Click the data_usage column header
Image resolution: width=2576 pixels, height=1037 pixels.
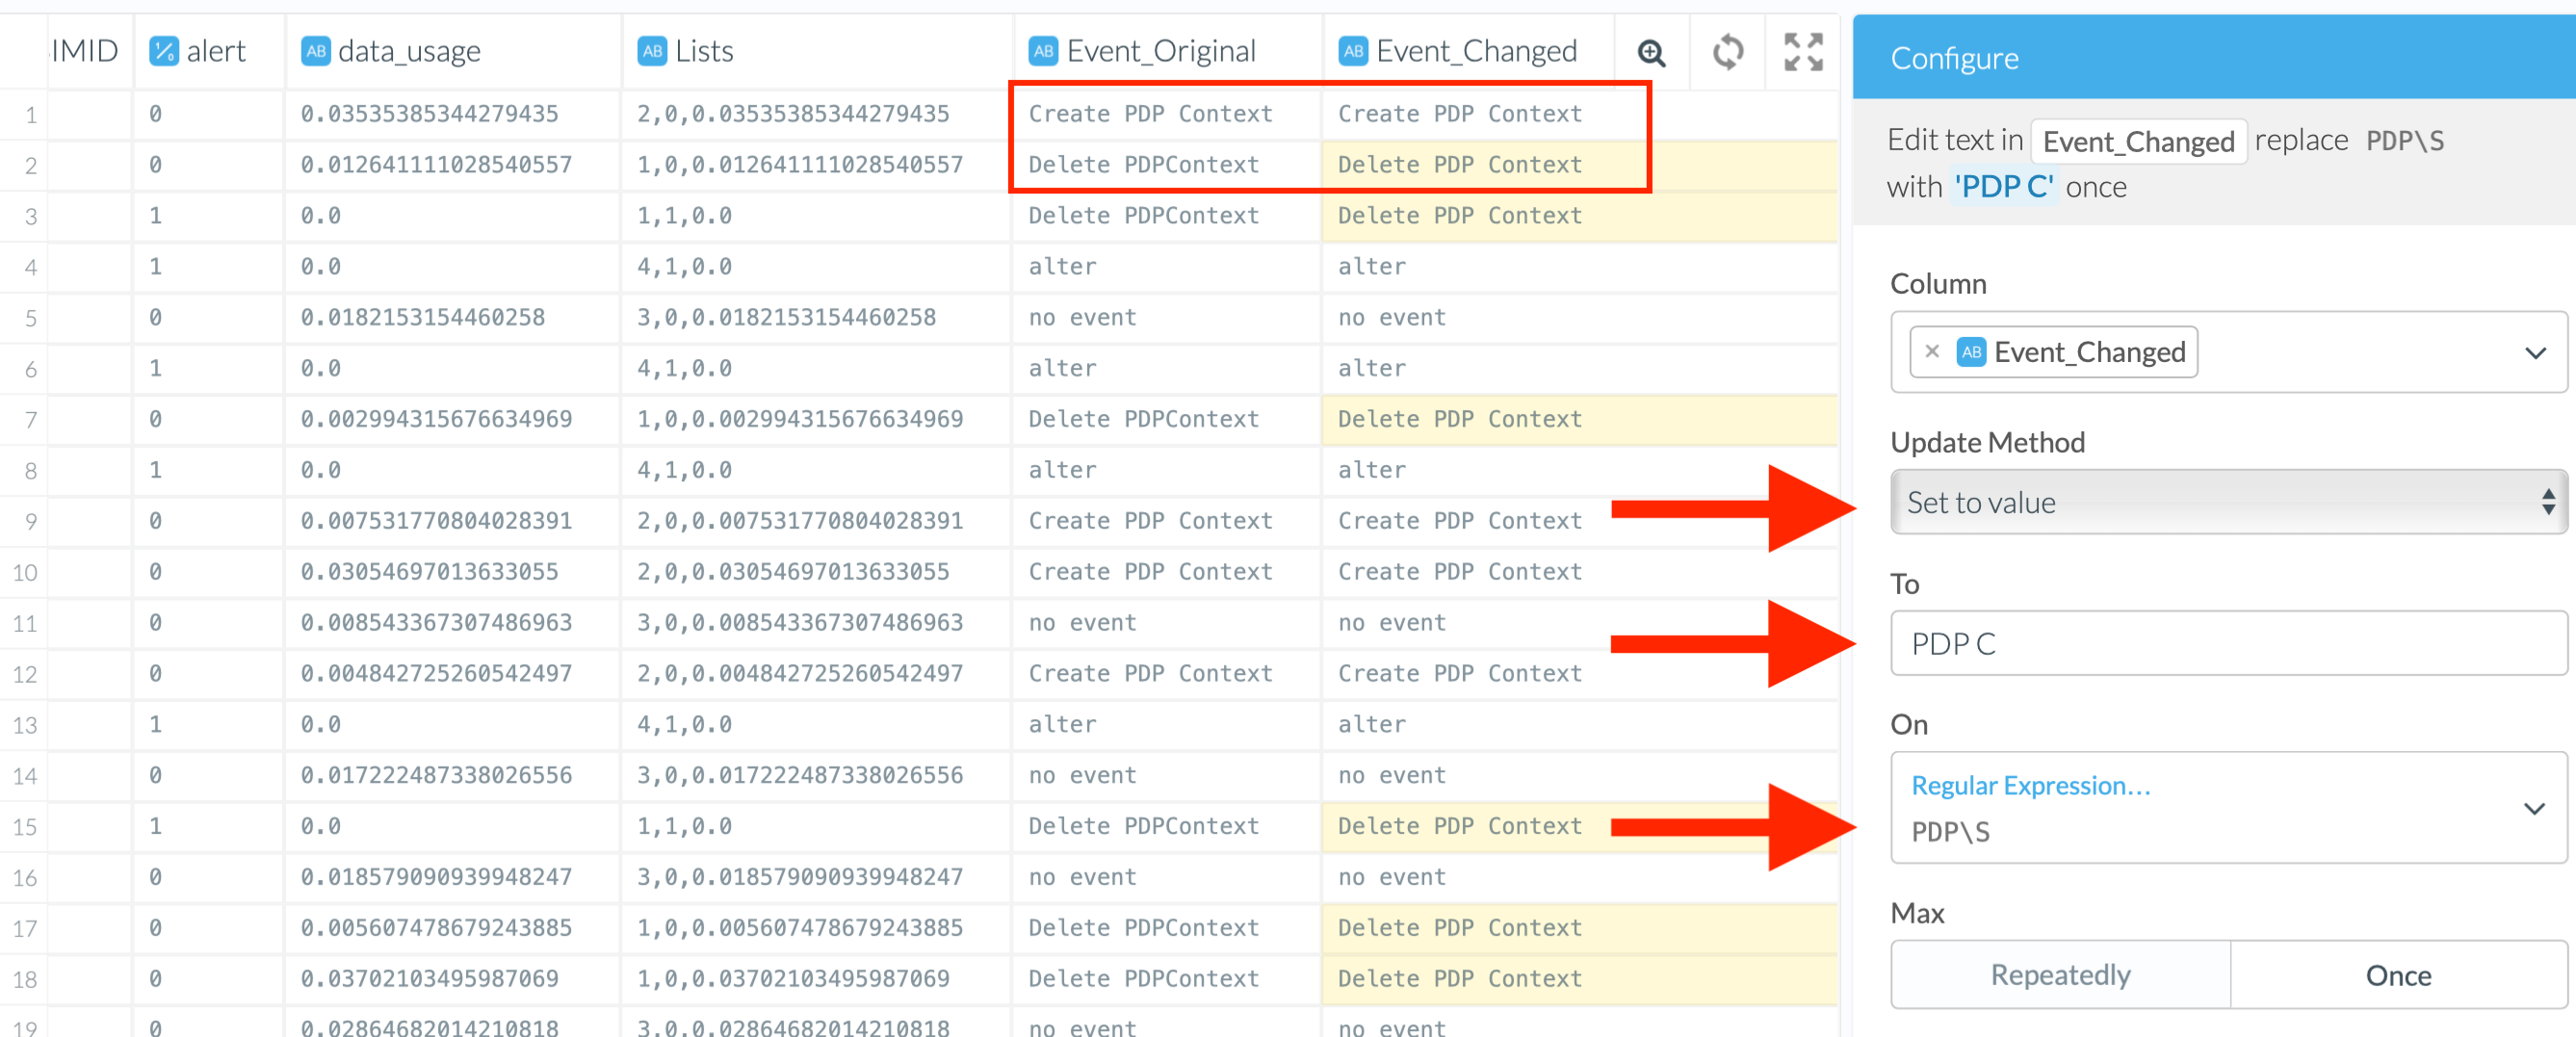coord(409,51)
